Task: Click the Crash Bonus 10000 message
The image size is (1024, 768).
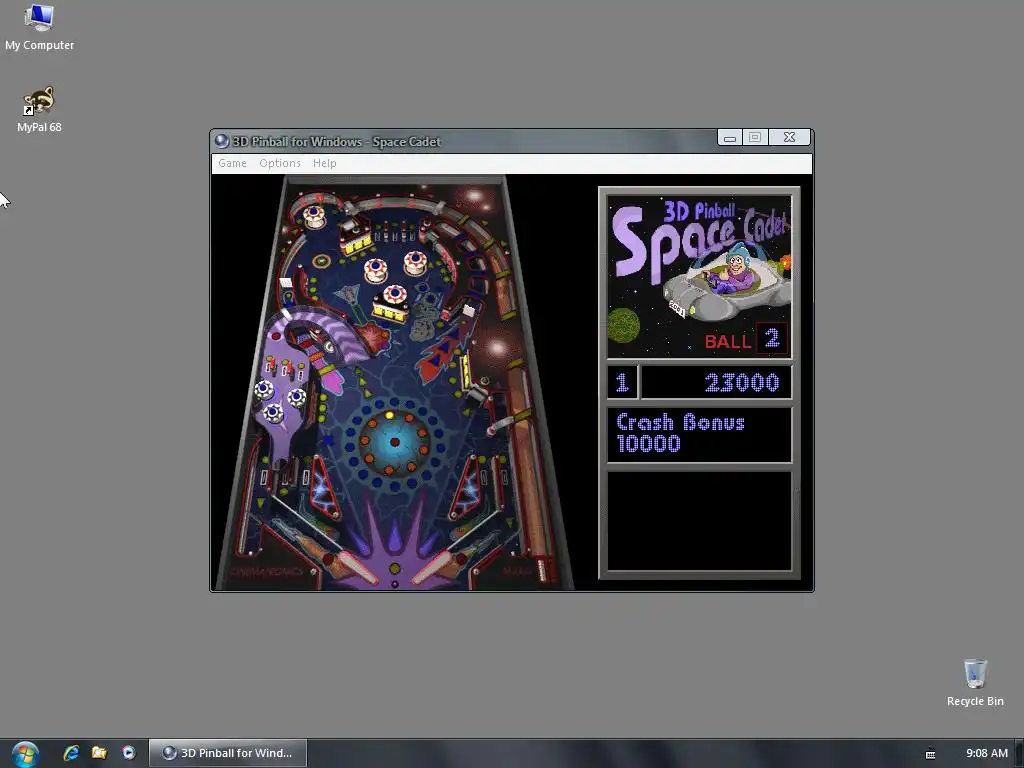Action: tap(699, 434)
